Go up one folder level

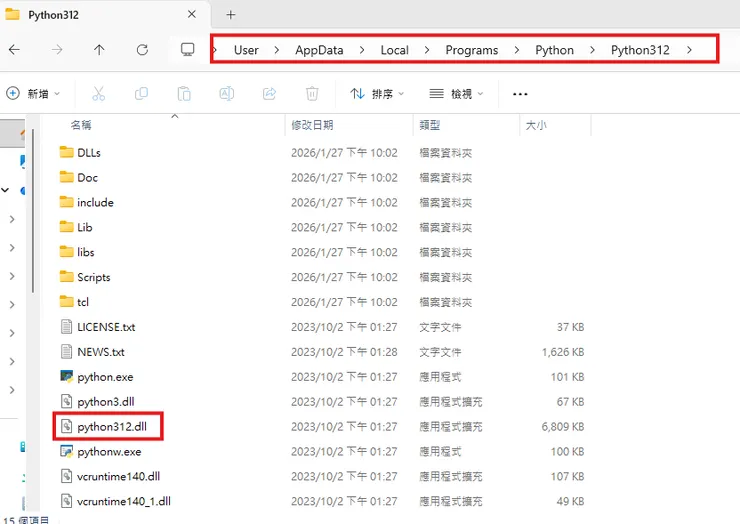coord(99,50)
